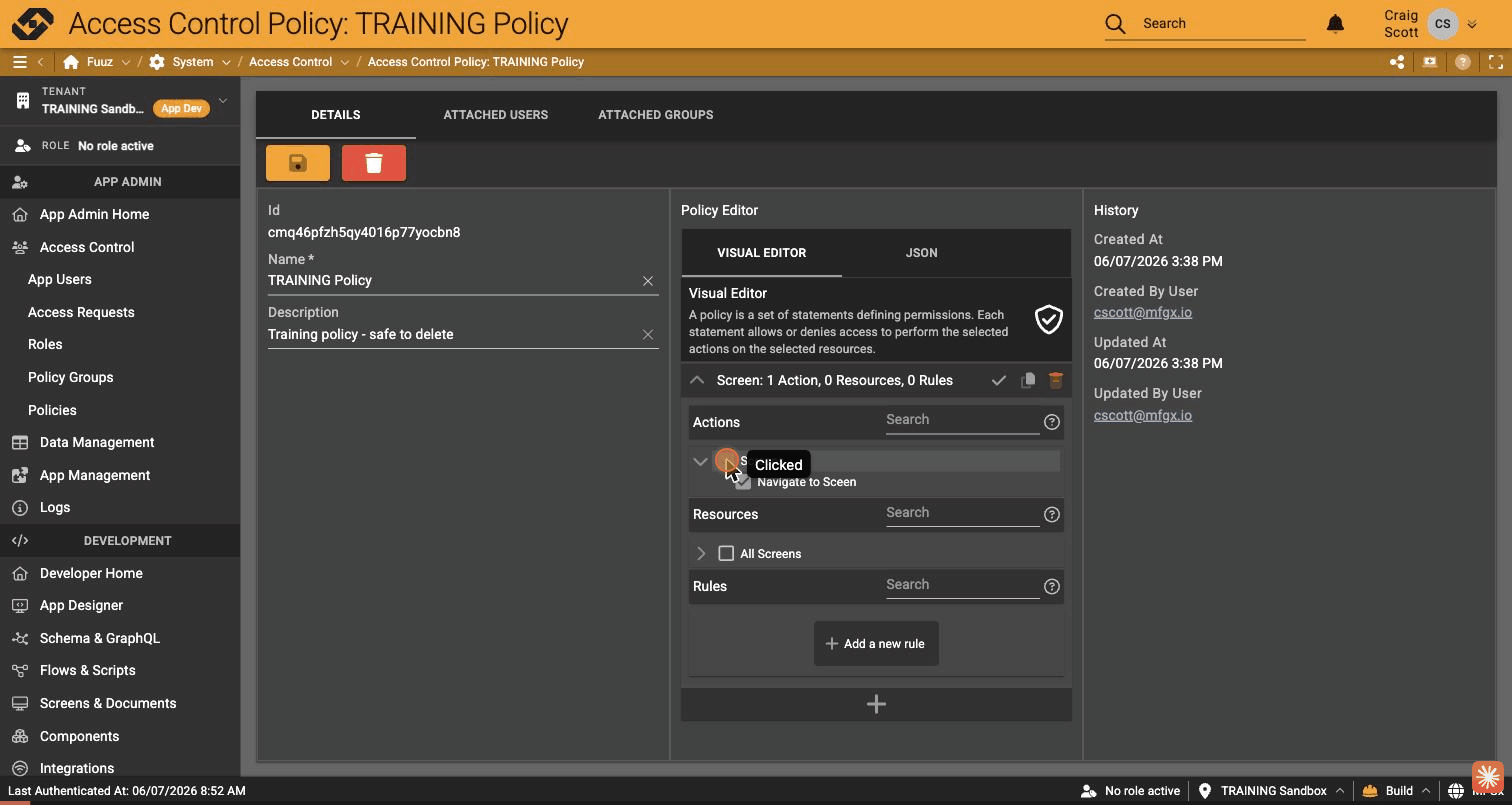Click into the Description text field
The width and height of the screenshot is (1512, 805).
click(x=452, y=335)
